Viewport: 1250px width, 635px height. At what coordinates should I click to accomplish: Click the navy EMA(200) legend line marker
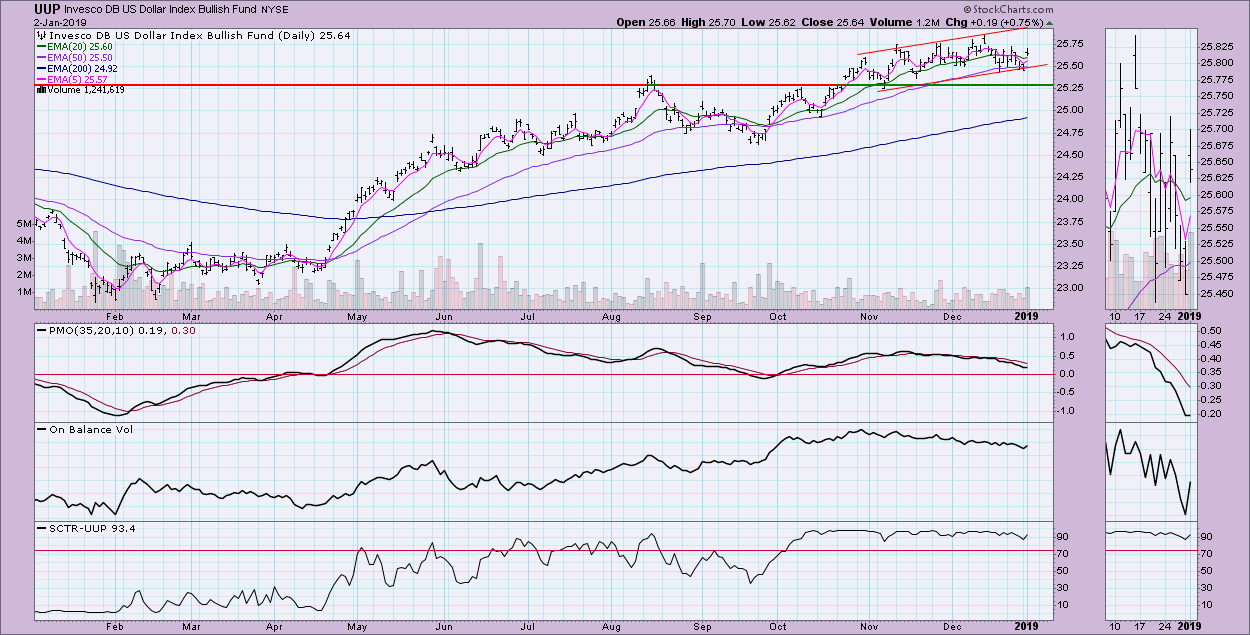click(x=43, y=68)
